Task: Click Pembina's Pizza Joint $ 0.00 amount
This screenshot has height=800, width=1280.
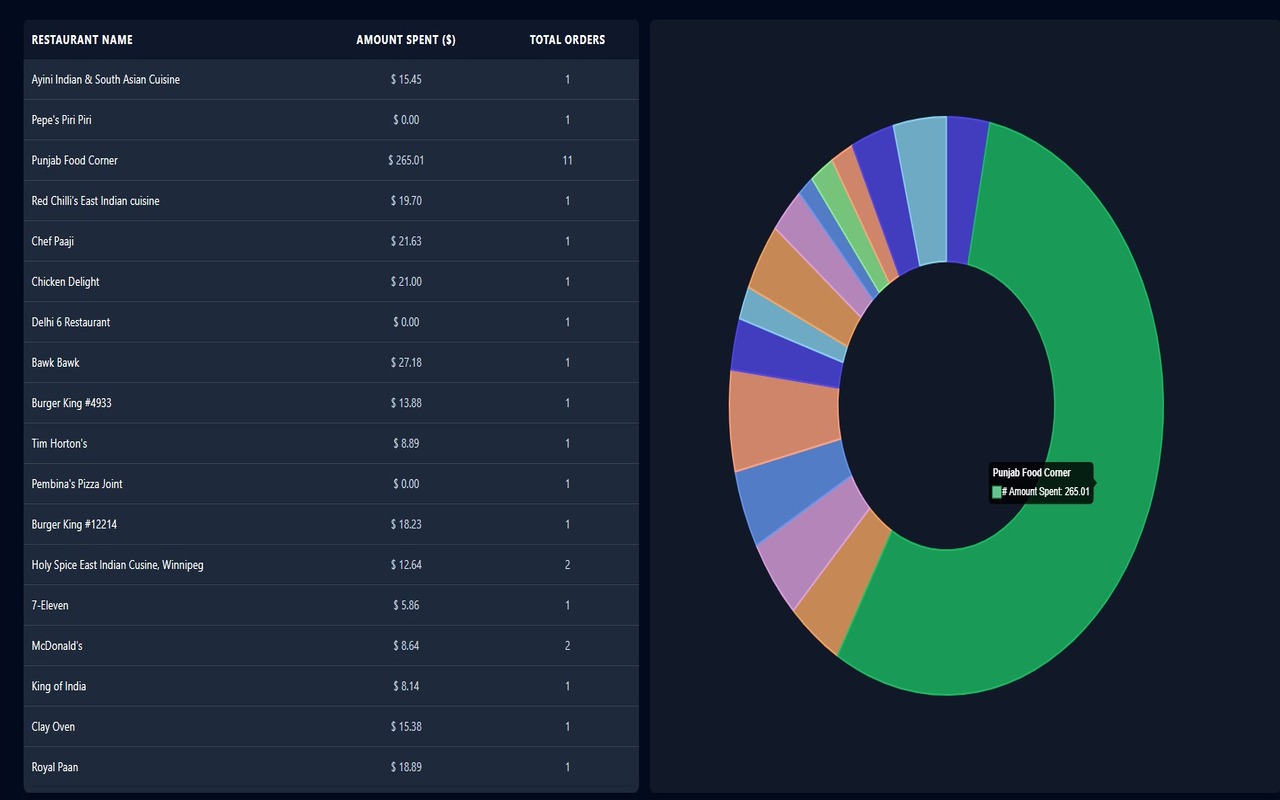Action: click(x=406, y=484)
